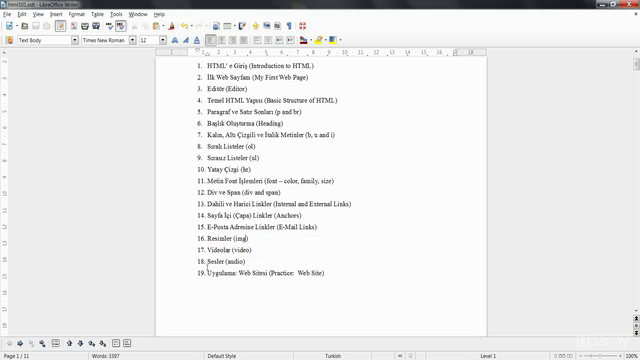Image resolution: width=640 pixels, height=360 pixels.
Task: Click Decrease Indent icon
Action: click(279, 40)
